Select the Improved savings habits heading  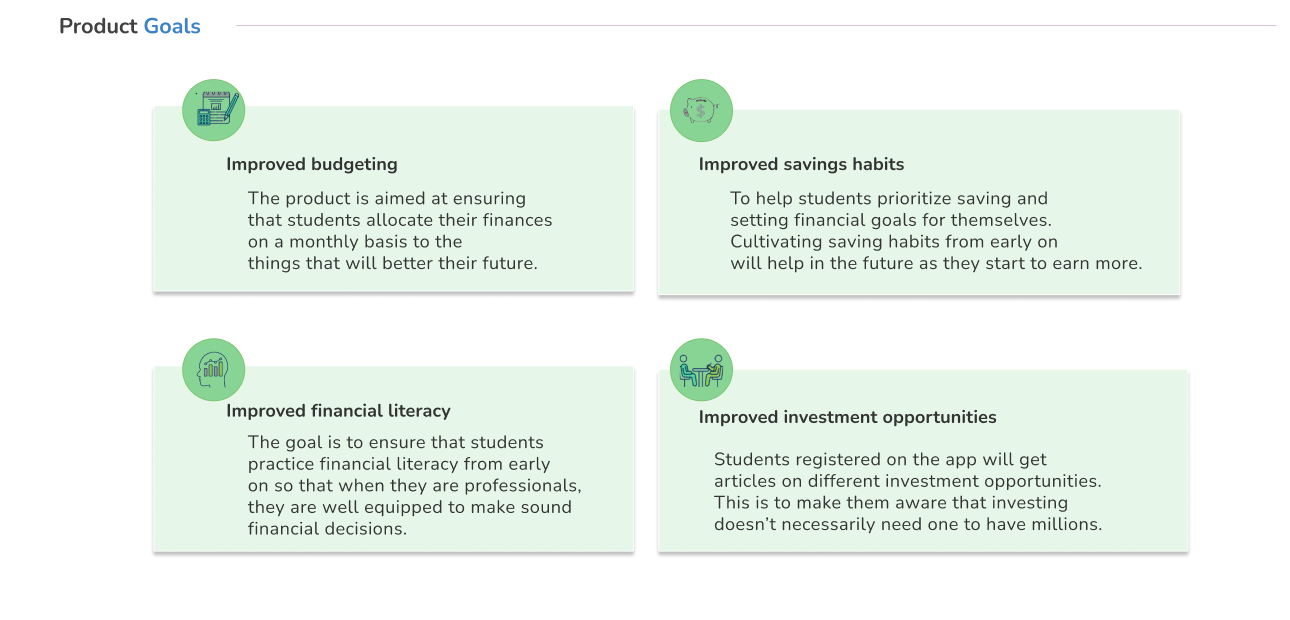[x=801, y=164]
